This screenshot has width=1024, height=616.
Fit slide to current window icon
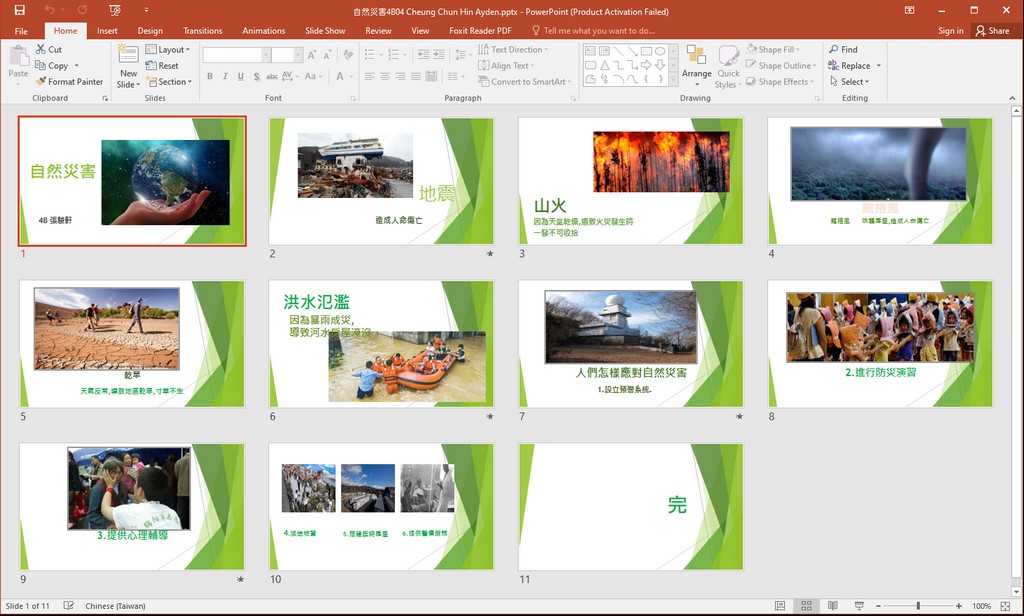1005,606
